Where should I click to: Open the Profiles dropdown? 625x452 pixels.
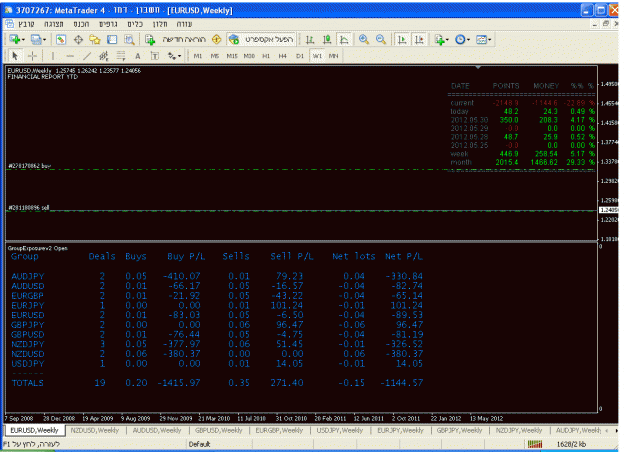pos(38,39)
